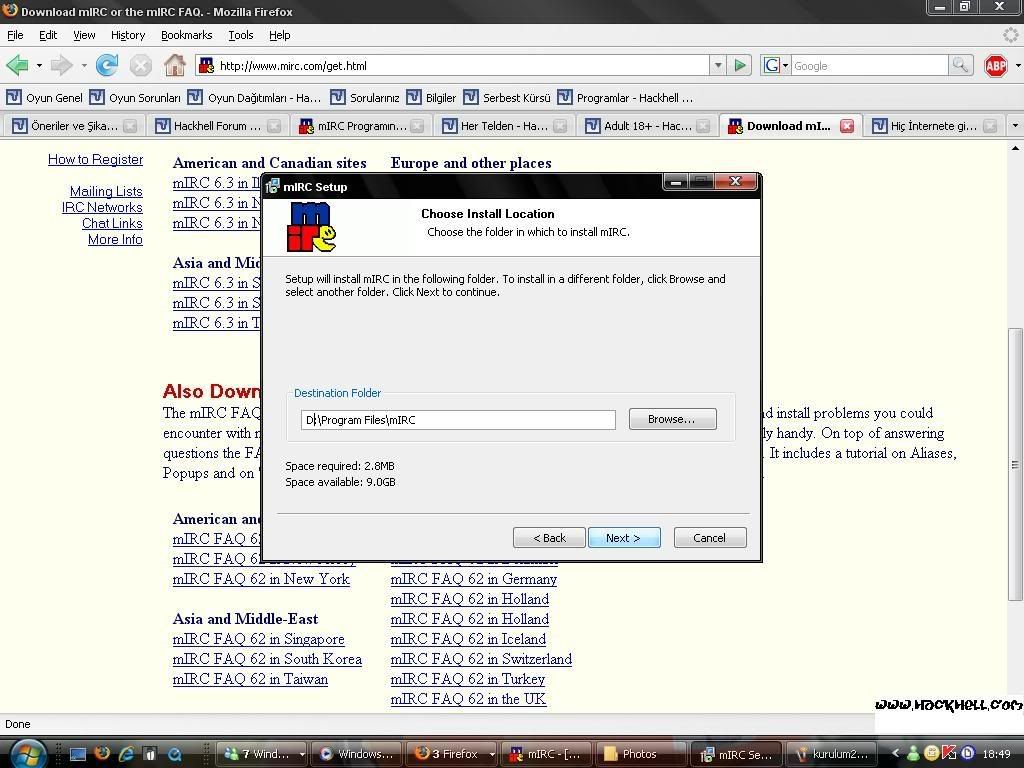Switch to the Öneriler ve Şika... tab
The image size is (1024, 768).
(x=74, y=126)
